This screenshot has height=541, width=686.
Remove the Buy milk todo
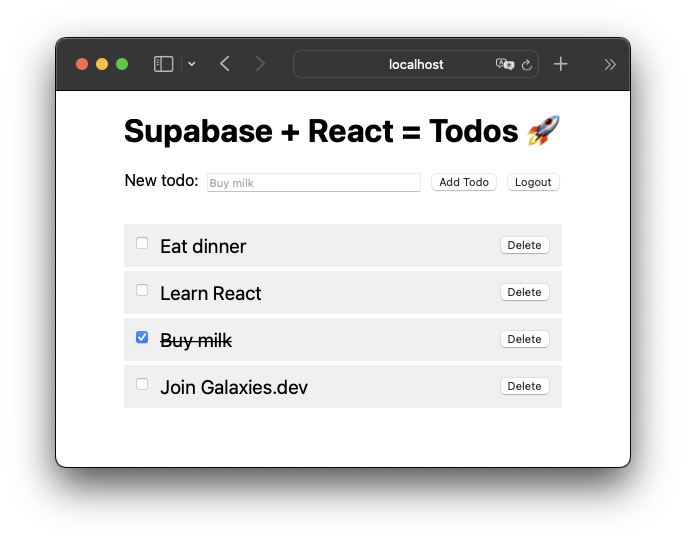[524, 339]
